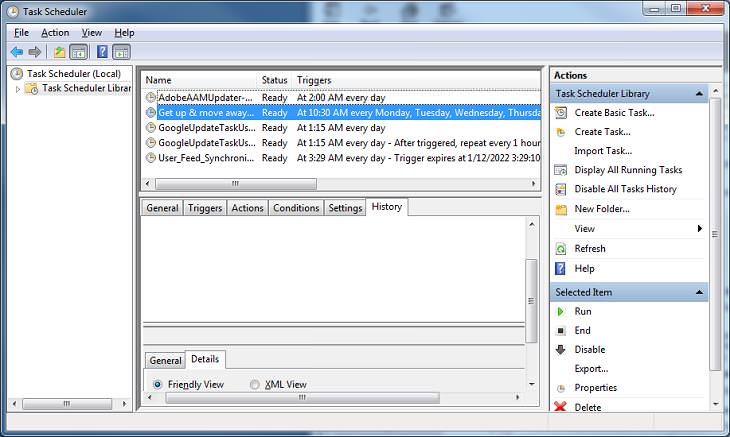Click the Create Task icon
The height and width of the screenshot is (437, 730).
tap(561, 132)
